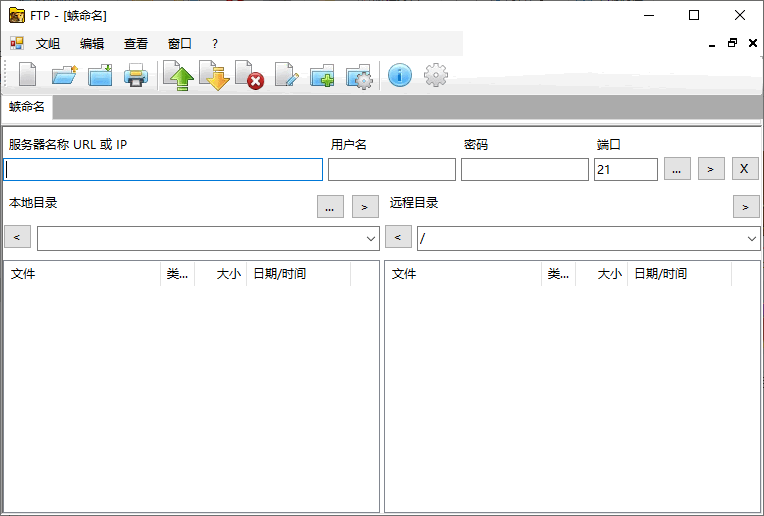Restore the inner document window

pyautogui.click(x=732, y=43)
